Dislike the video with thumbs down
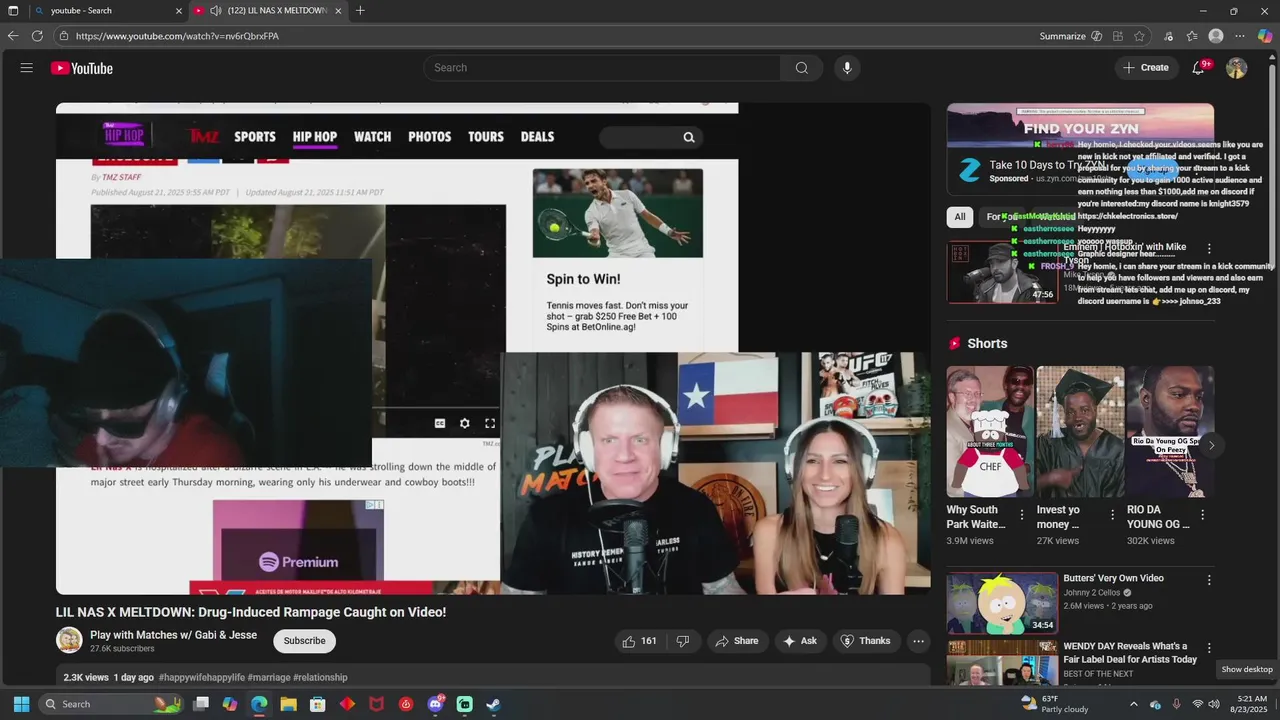The width and height of the screenshot is (1280, 720). point(683,641)
